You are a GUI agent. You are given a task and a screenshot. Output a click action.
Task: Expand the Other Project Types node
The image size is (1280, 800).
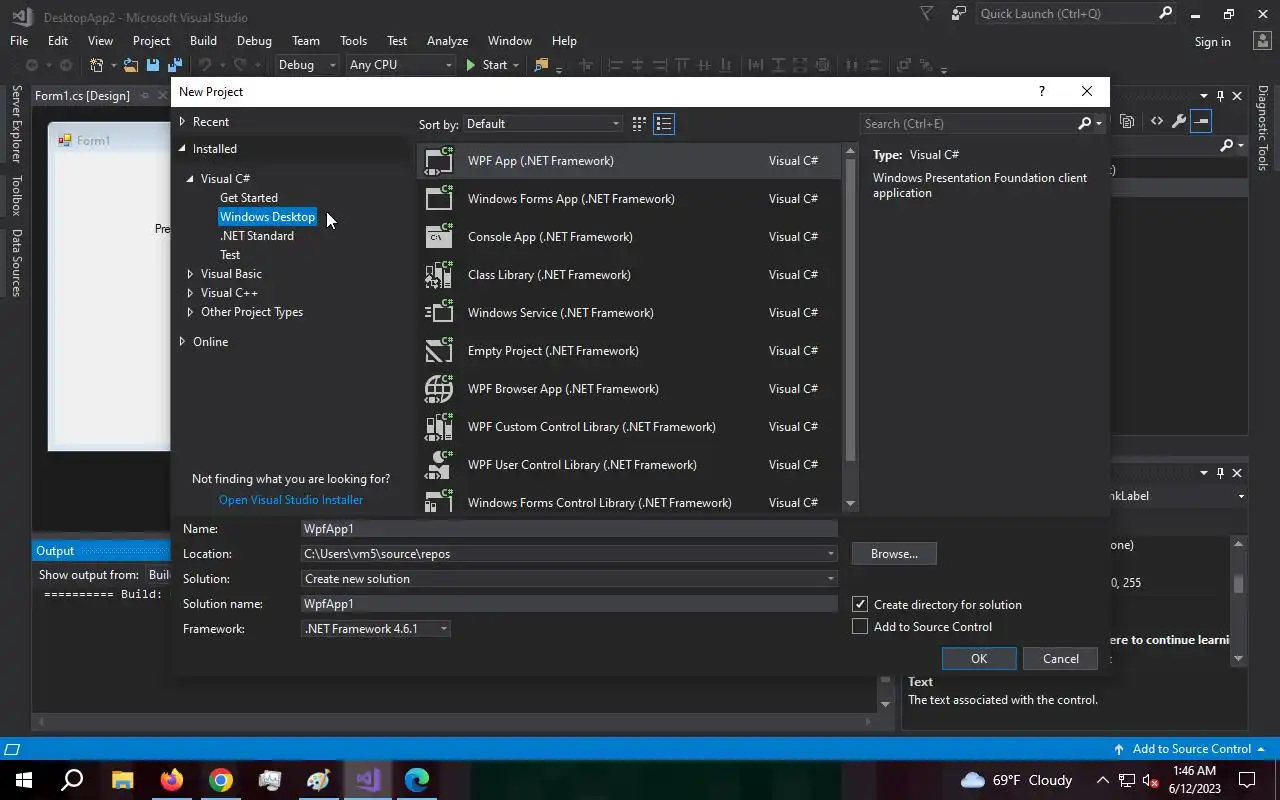click(190, 311)
